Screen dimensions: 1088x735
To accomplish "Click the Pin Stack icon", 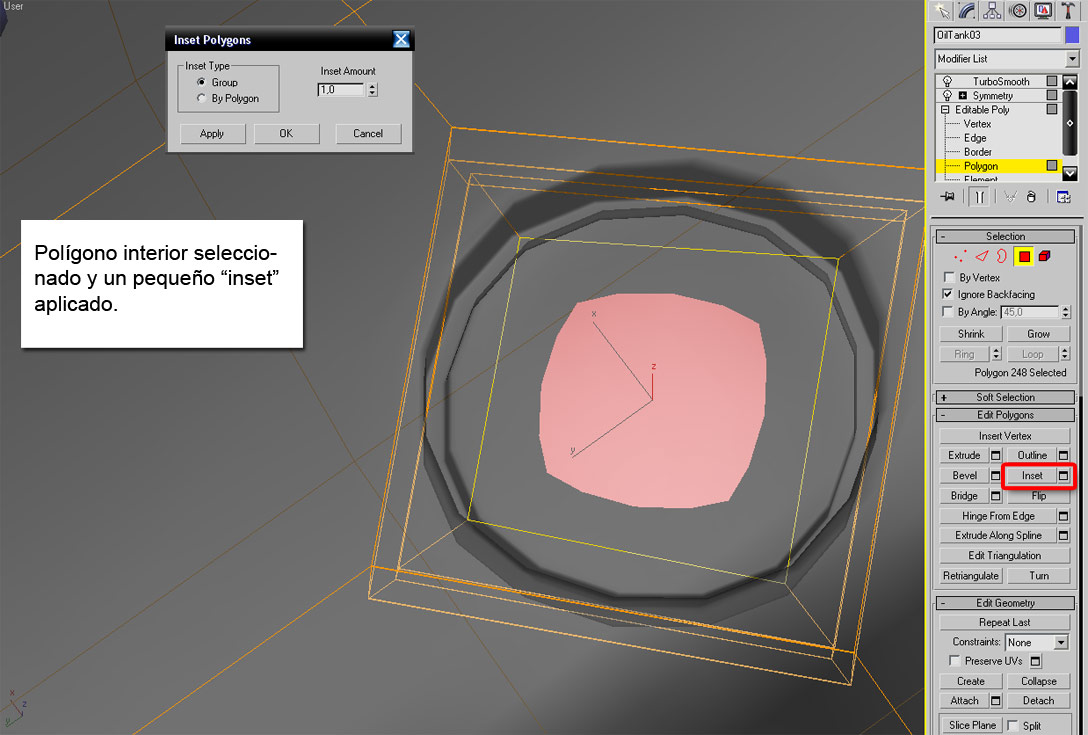I will (x=947, y=197).
